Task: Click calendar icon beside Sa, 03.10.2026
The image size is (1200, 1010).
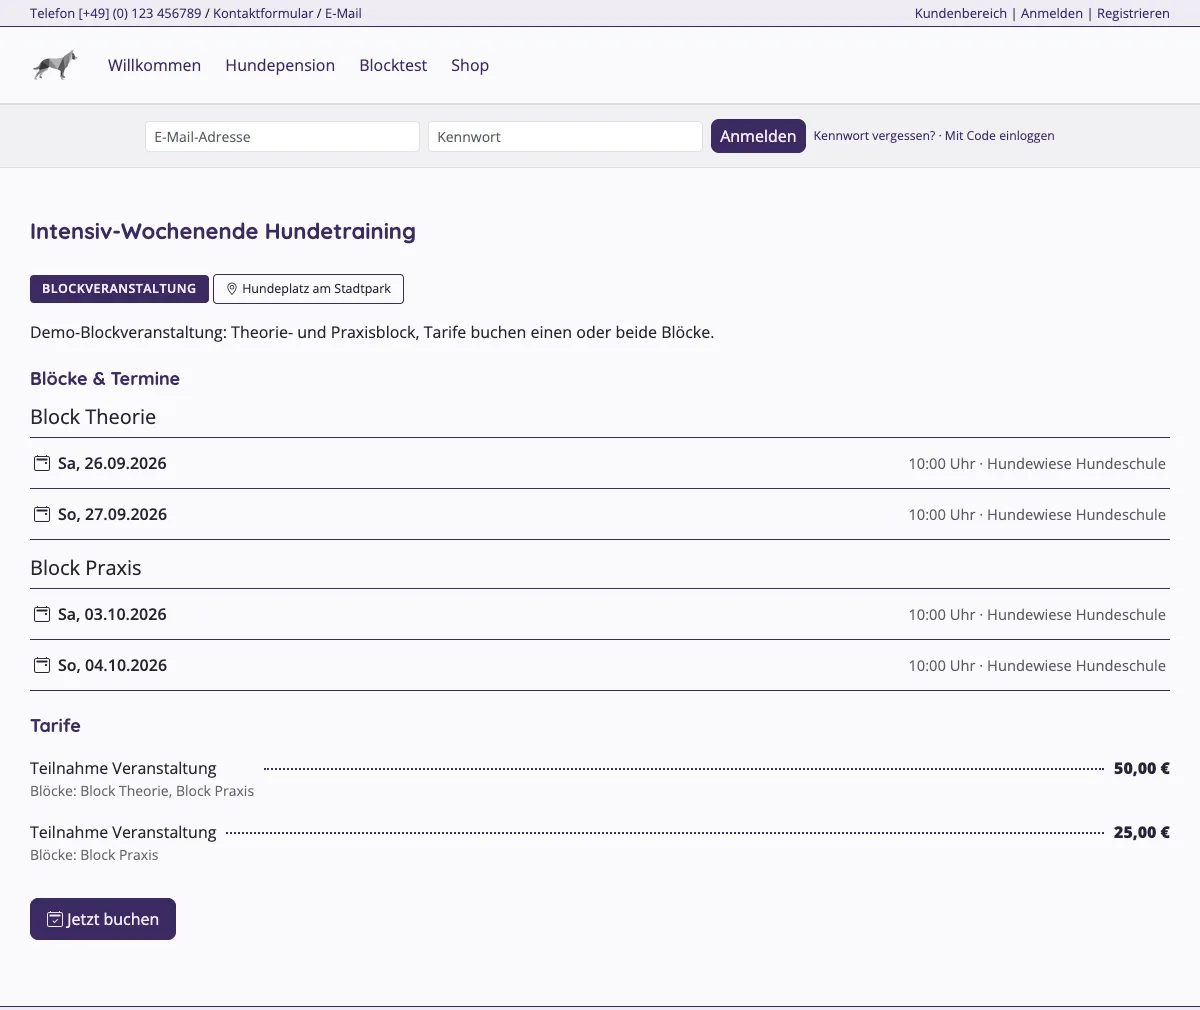Action: pyautogui.click(x=42, y=614)
